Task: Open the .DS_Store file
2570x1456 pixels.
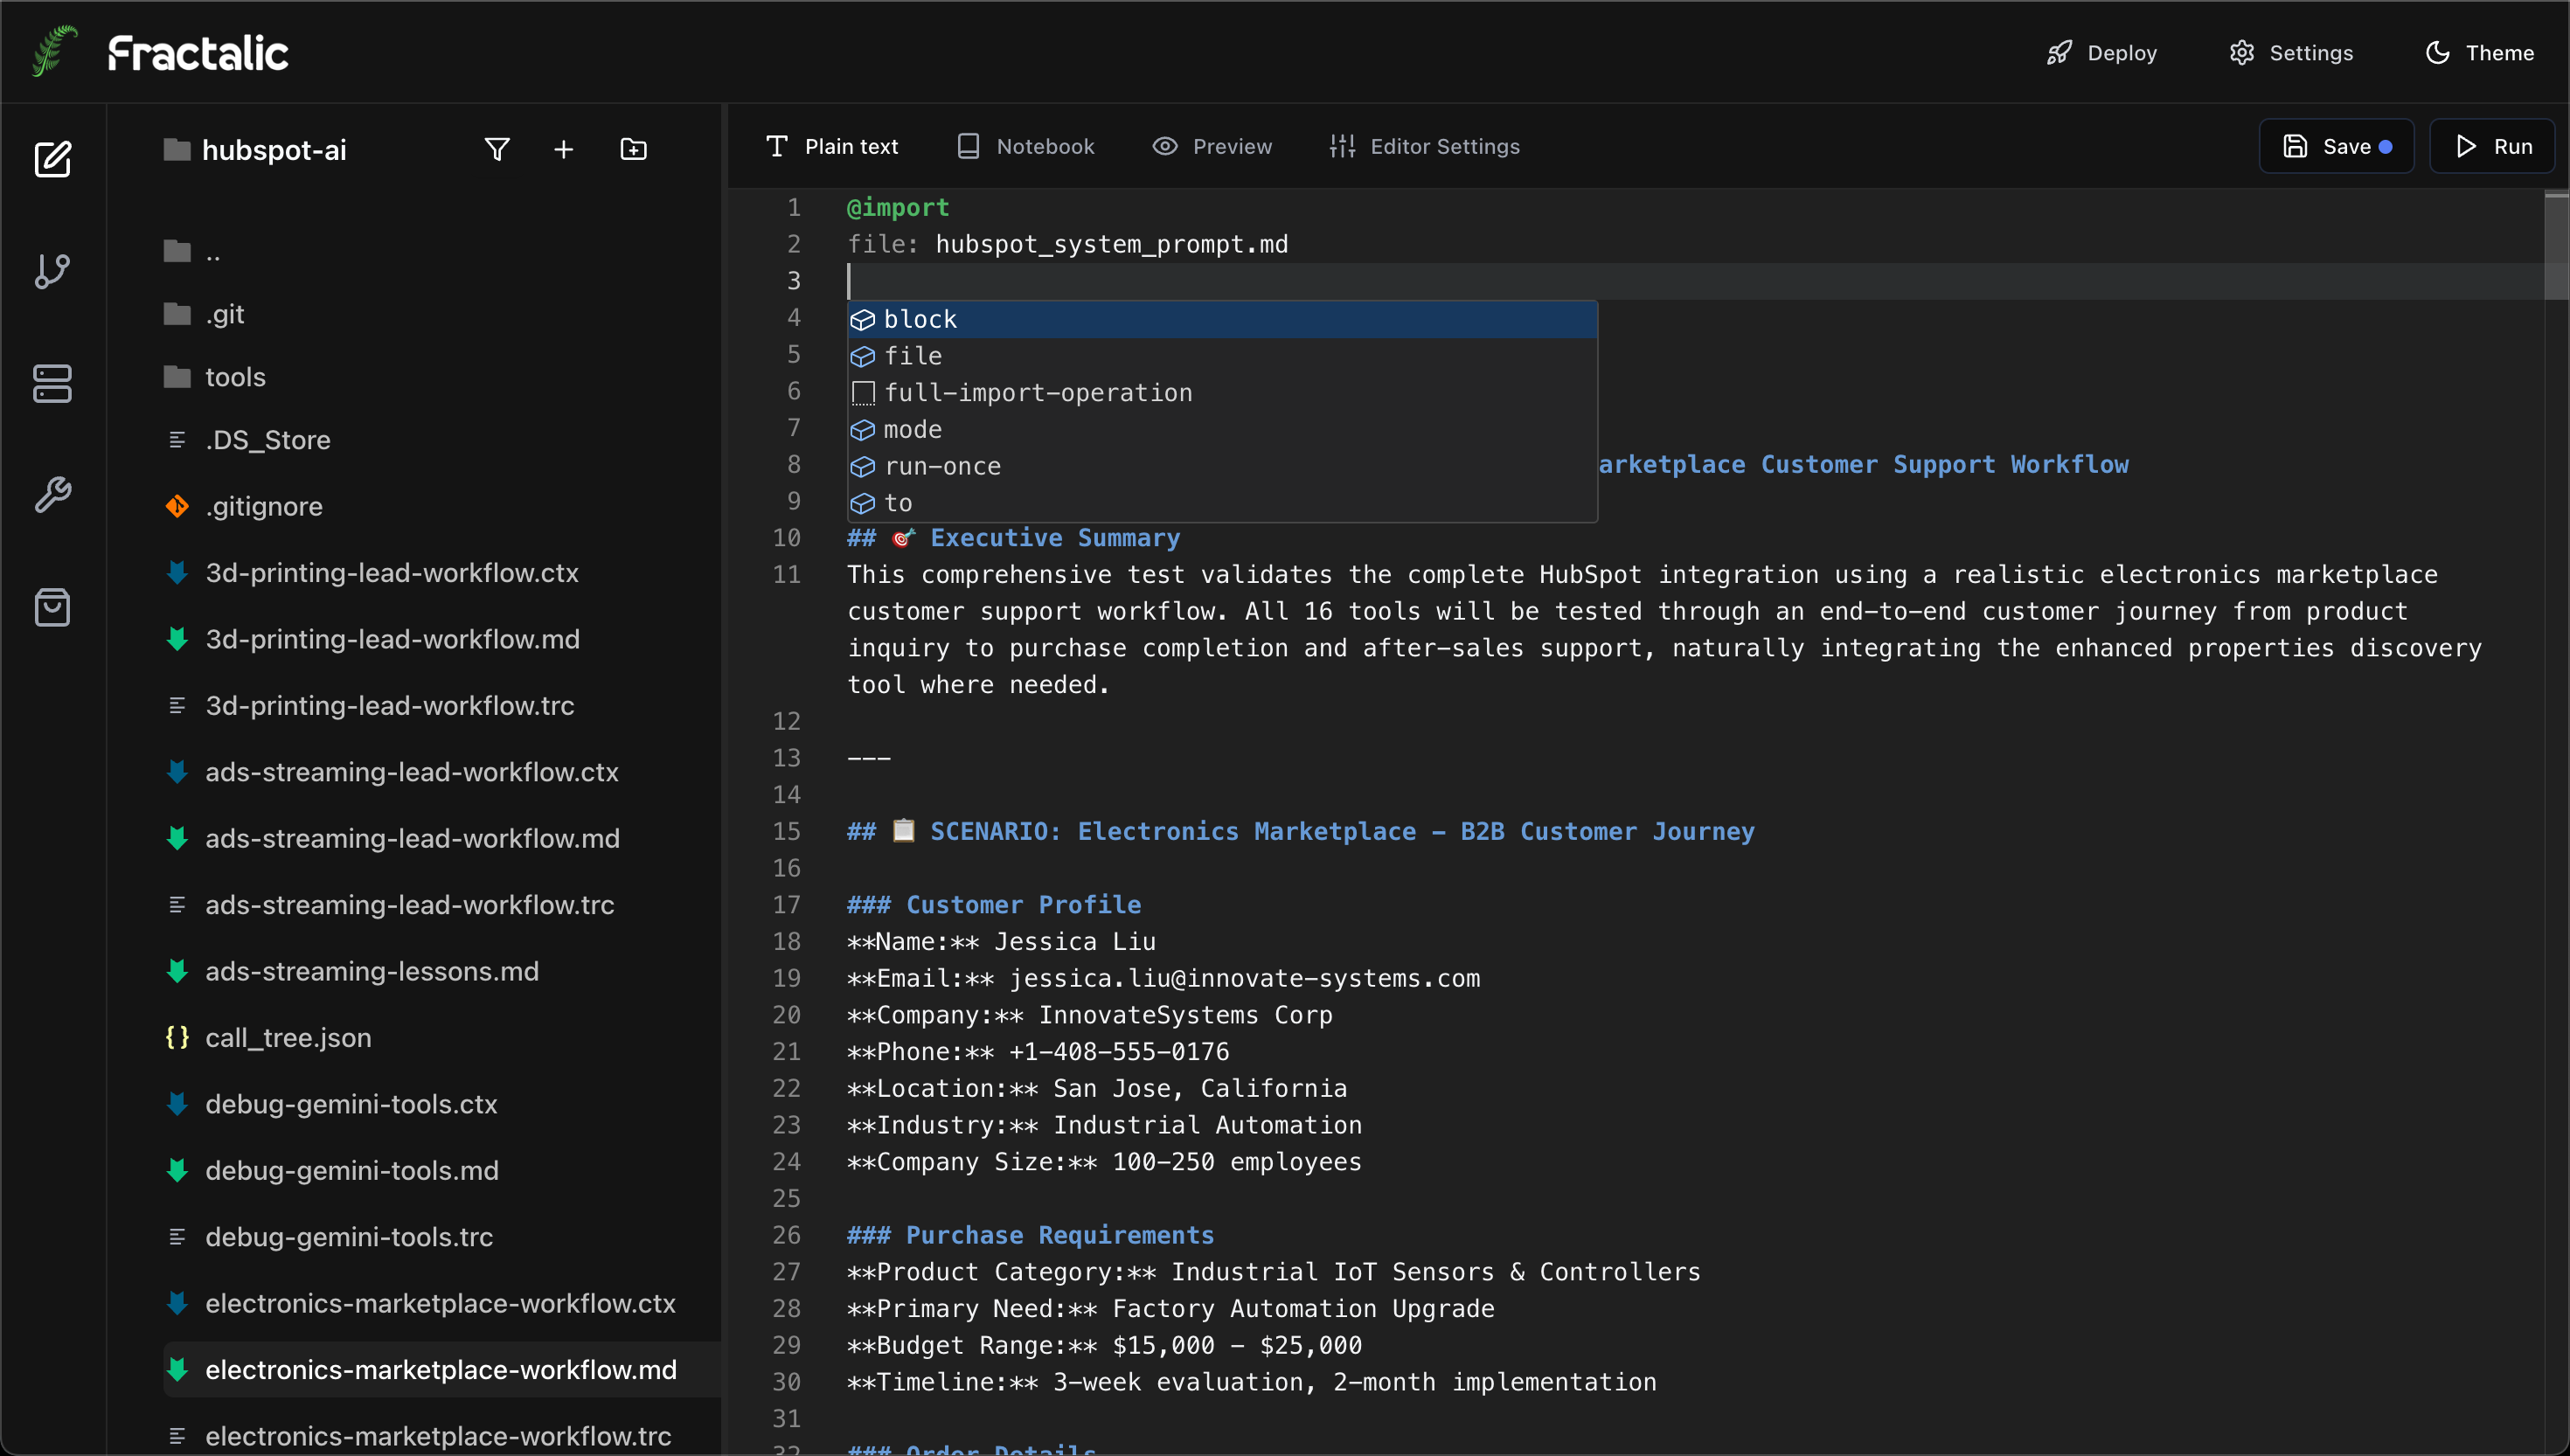Action: click(247, 440)
